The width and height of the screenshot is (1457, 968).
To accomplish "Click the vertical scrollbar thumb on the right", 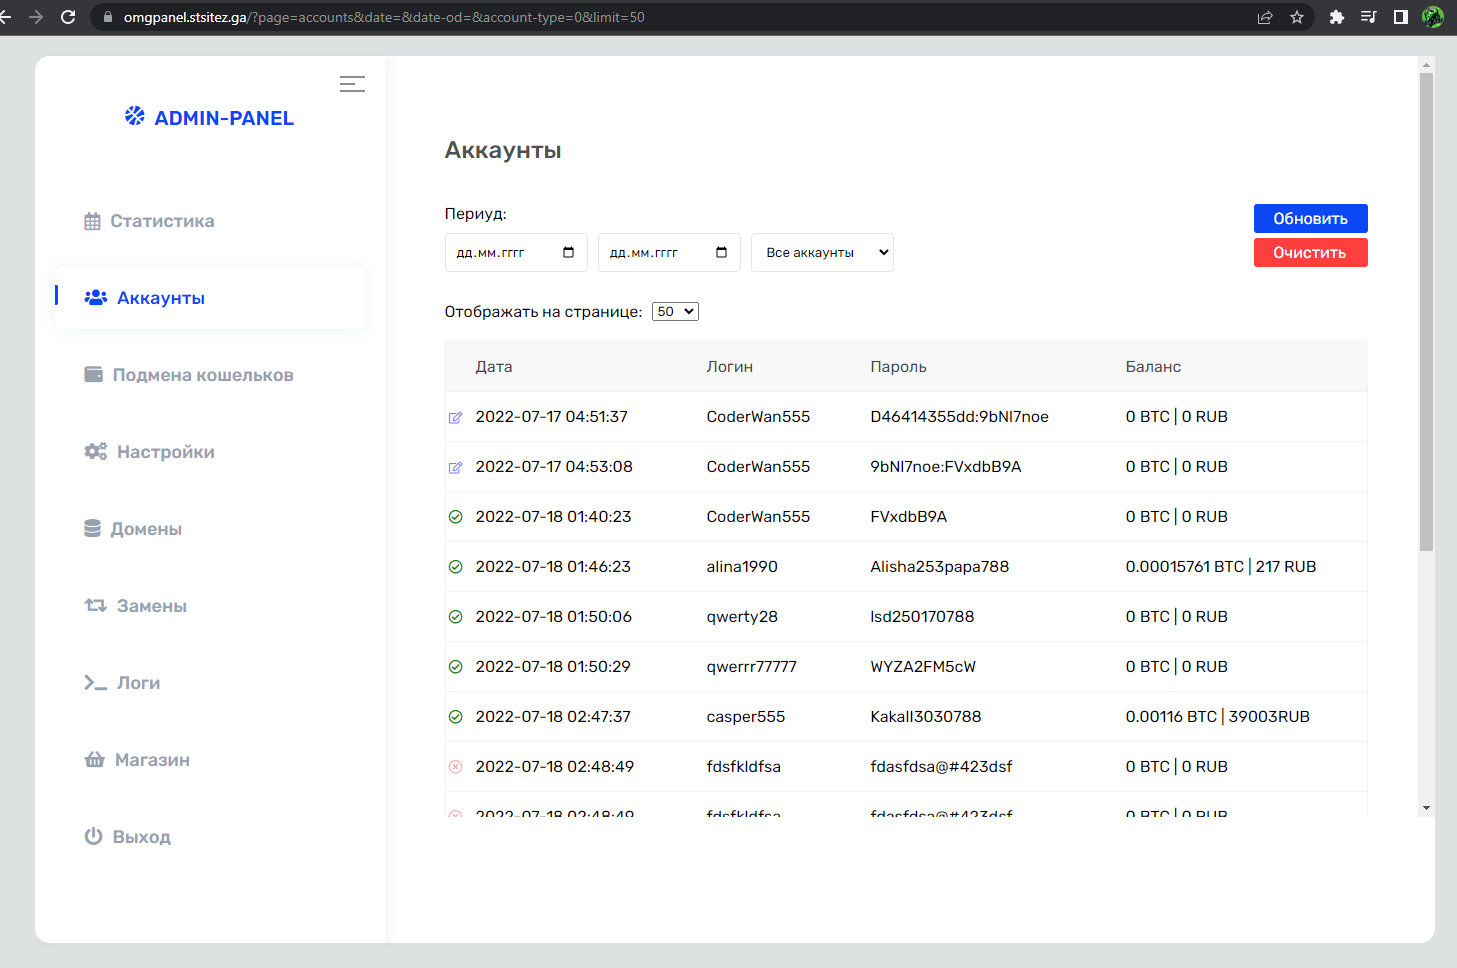I will (1426, 310).
